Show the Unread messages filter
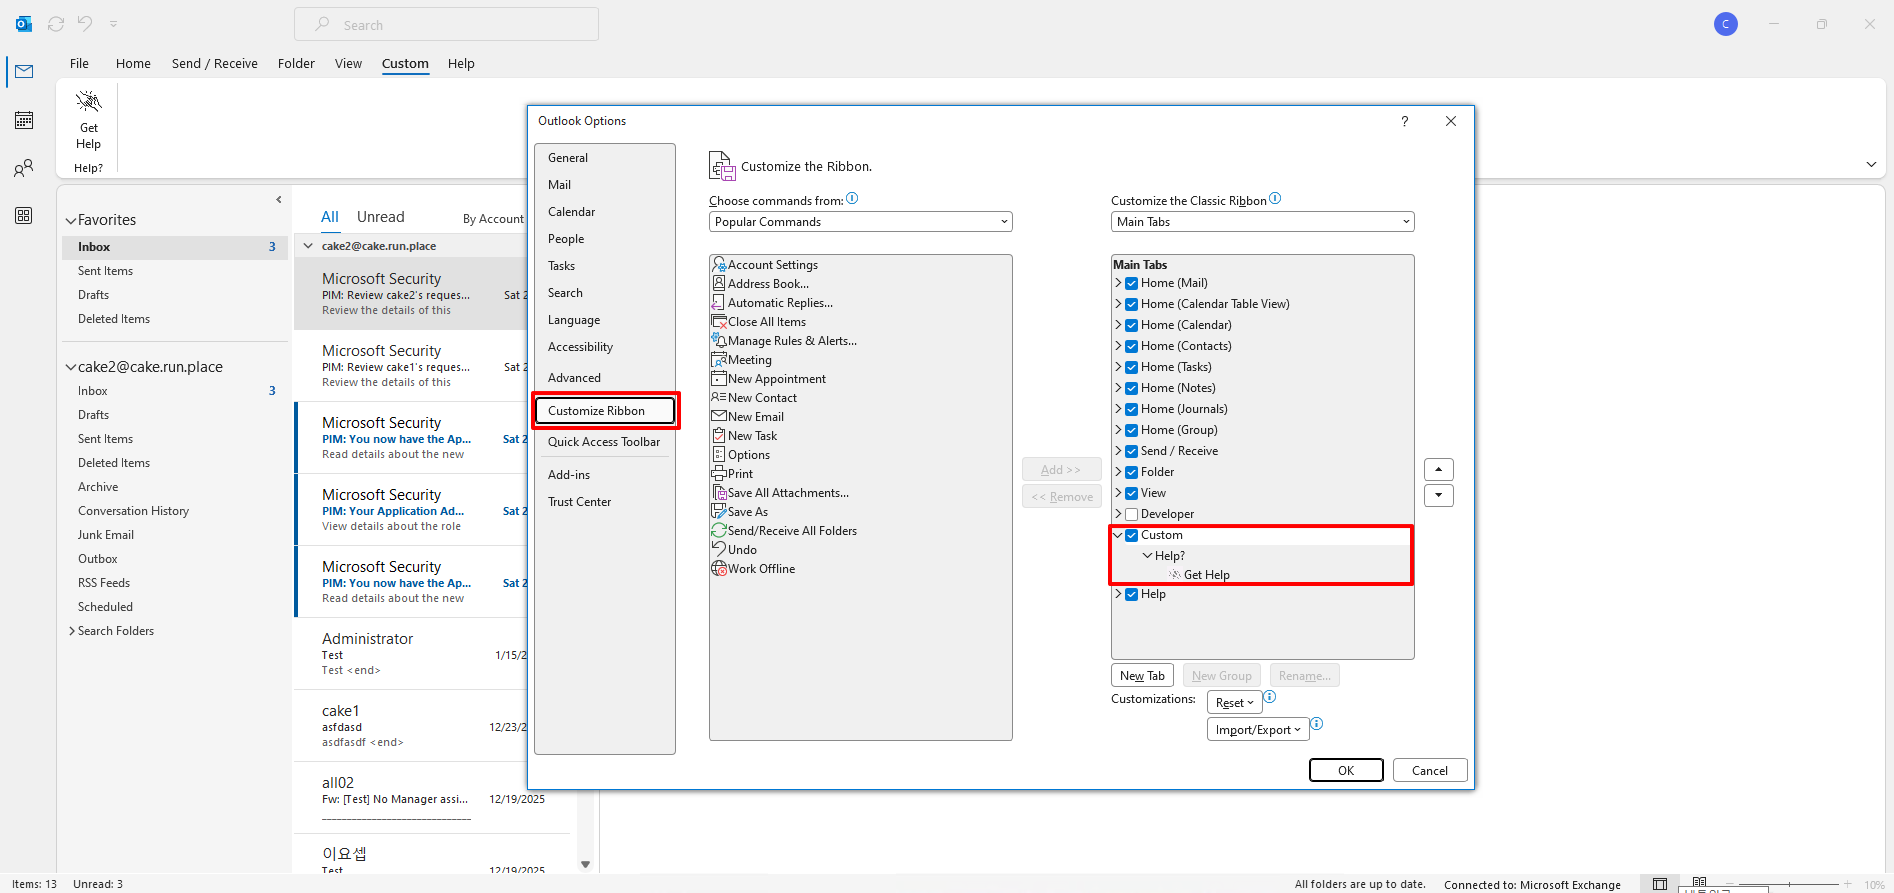The image size is (1894, 893). [x=381, y=217]
